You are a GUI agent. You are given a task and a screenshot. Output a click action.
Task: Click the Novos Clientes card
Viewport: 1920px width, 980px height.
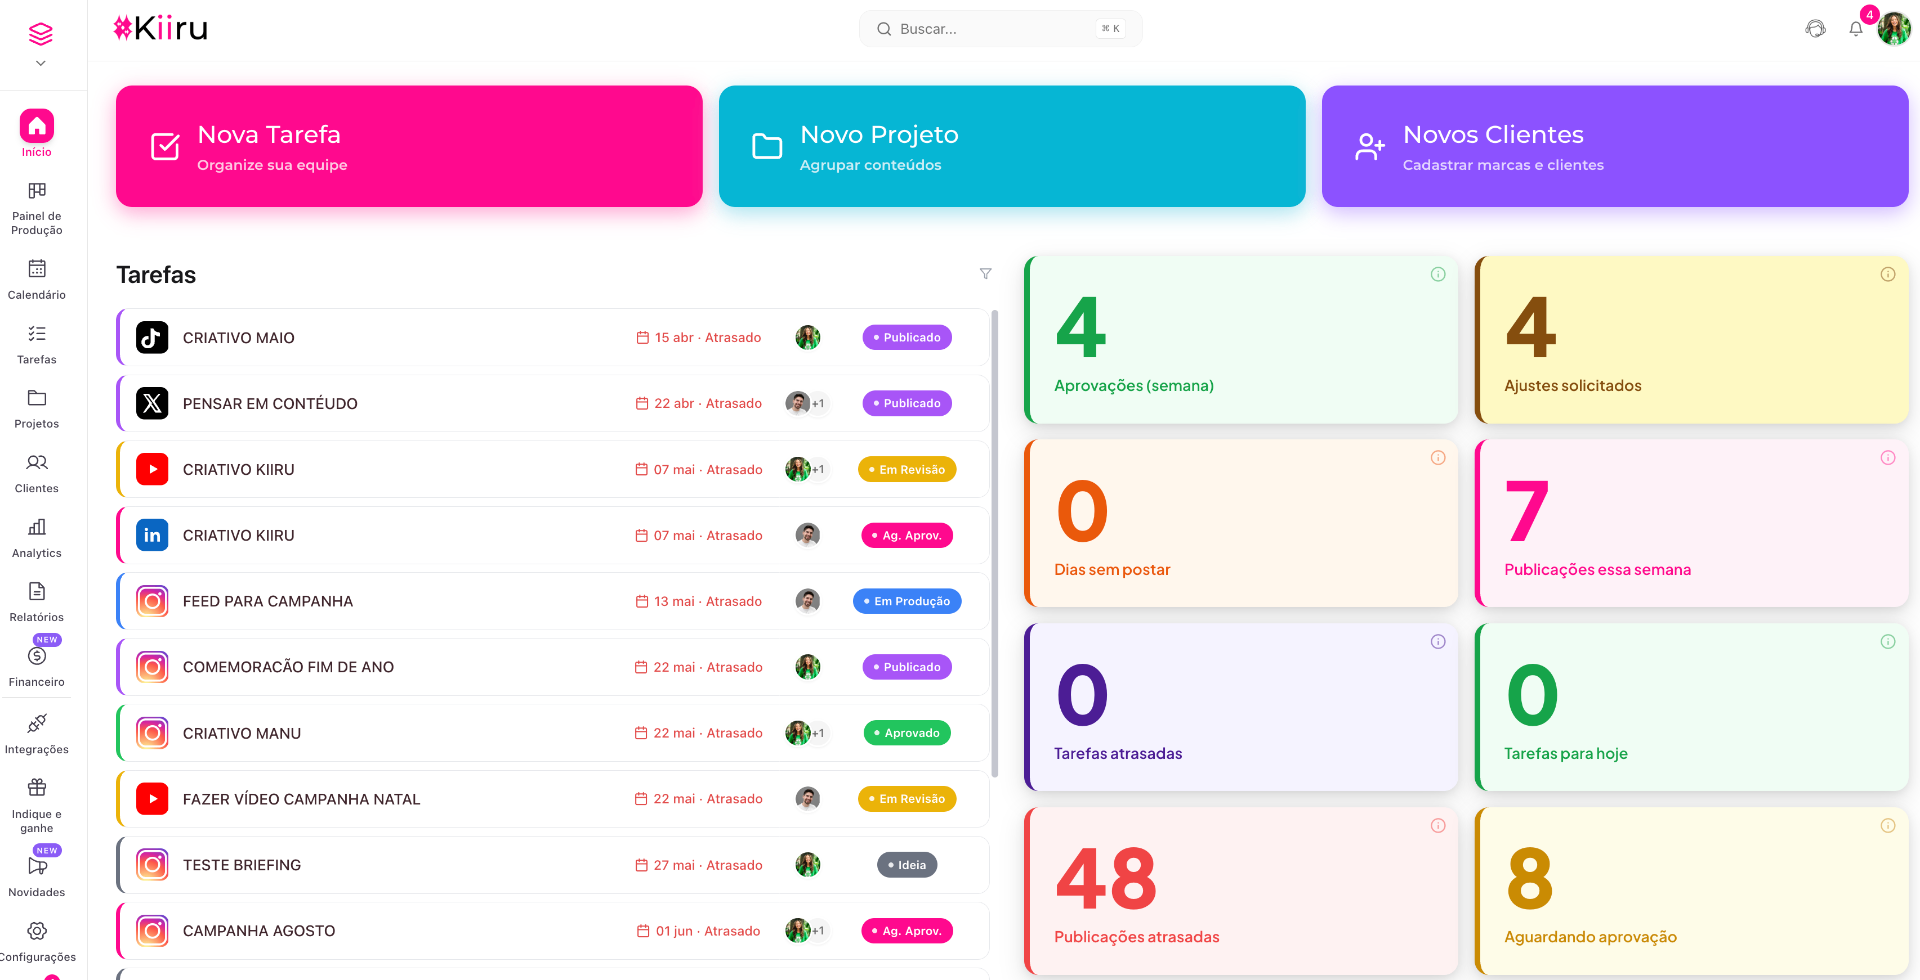click(x=1615, y=147)
